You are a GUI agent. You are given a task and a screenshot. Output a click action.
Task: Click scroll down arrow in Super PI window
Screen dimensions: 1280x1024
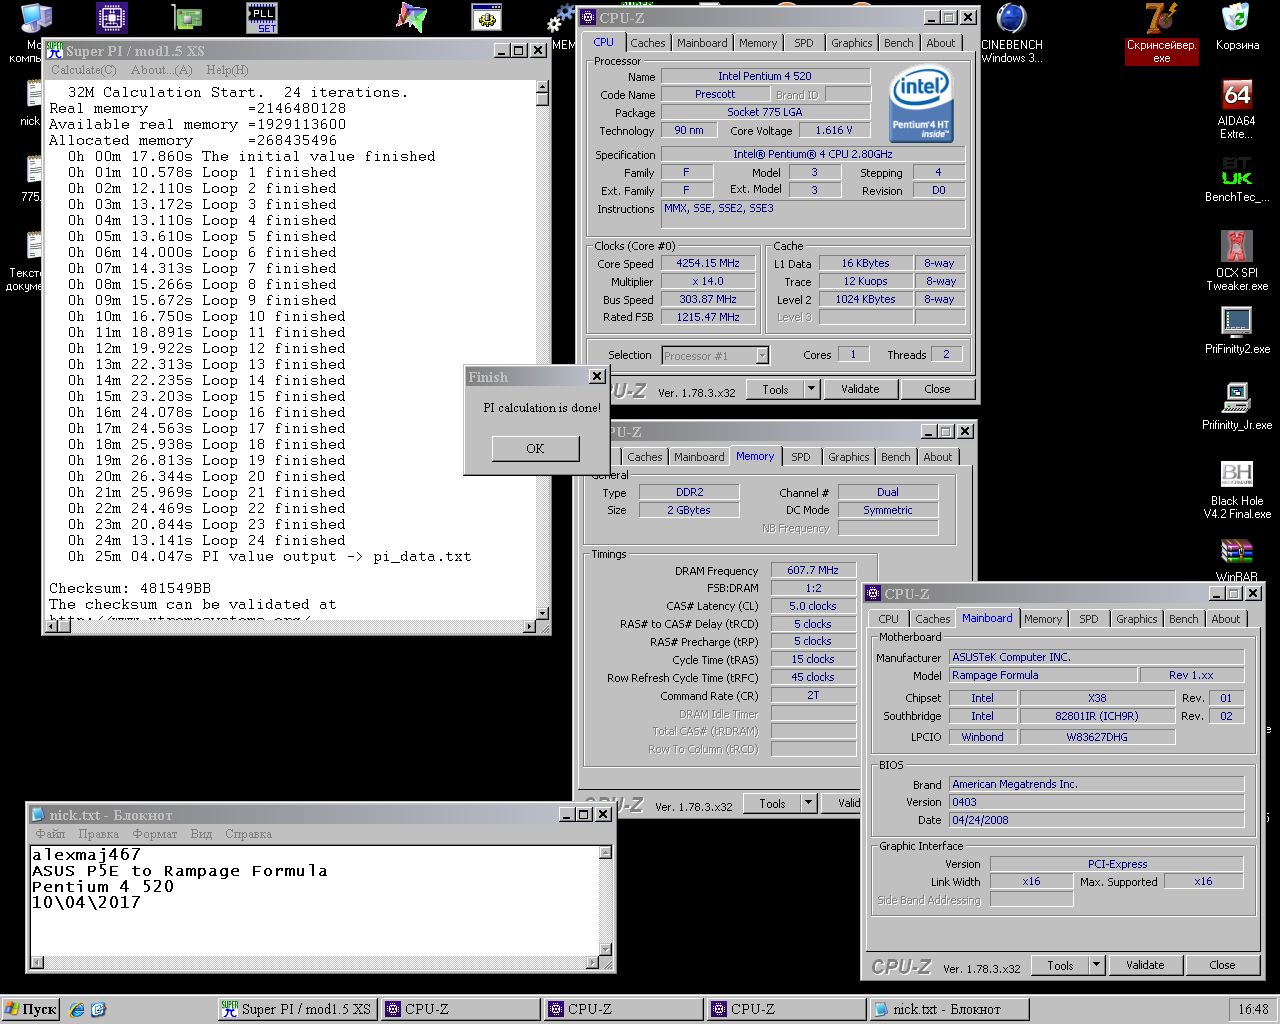click(x=542, y=613)
